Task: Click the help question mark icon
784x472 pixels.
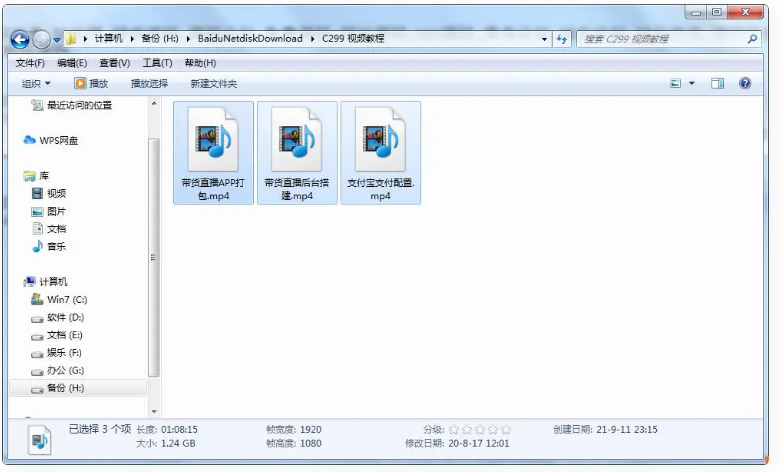Action: pyautogui.click(x=744, y=83)
